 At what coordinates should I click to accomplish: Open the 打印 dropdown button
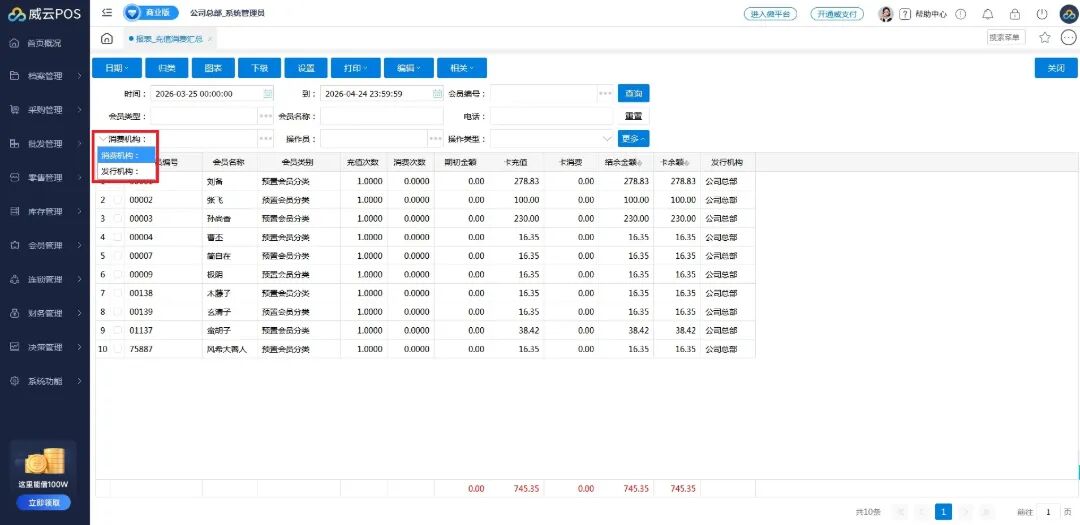[x=355, y=68]
